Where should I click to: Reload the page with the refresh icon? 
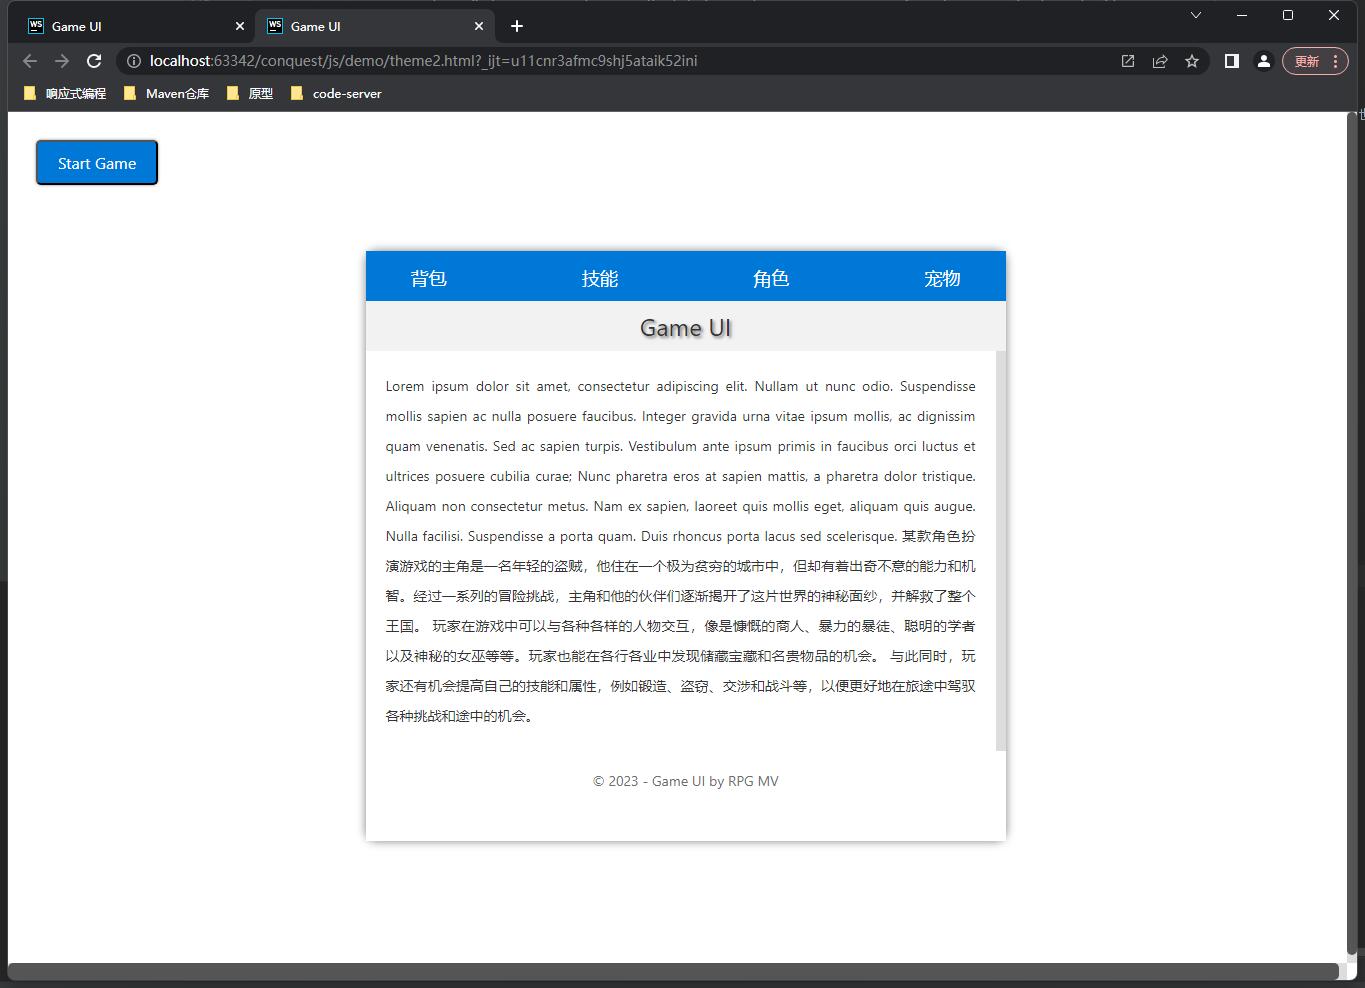[x=94, y=61]
